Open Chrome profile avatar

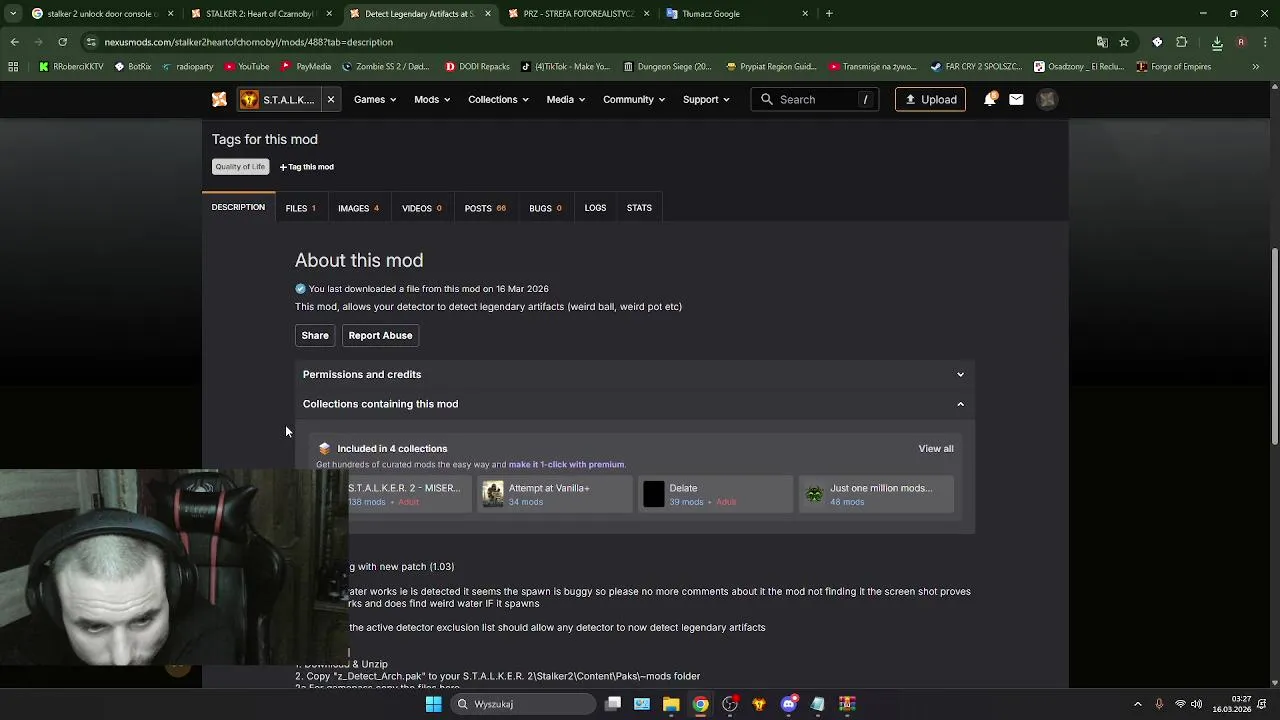[x=1241, y=42]
